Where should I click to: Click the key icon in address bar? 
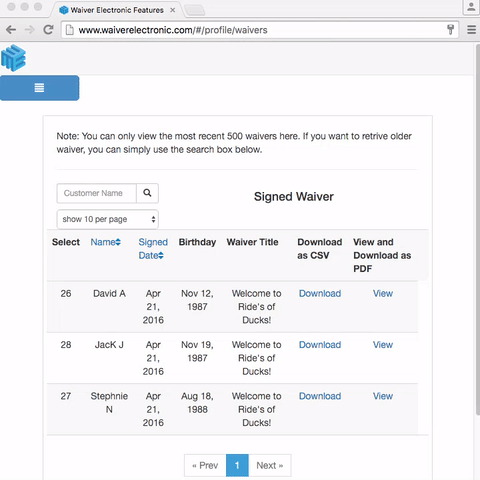[450, 30]
